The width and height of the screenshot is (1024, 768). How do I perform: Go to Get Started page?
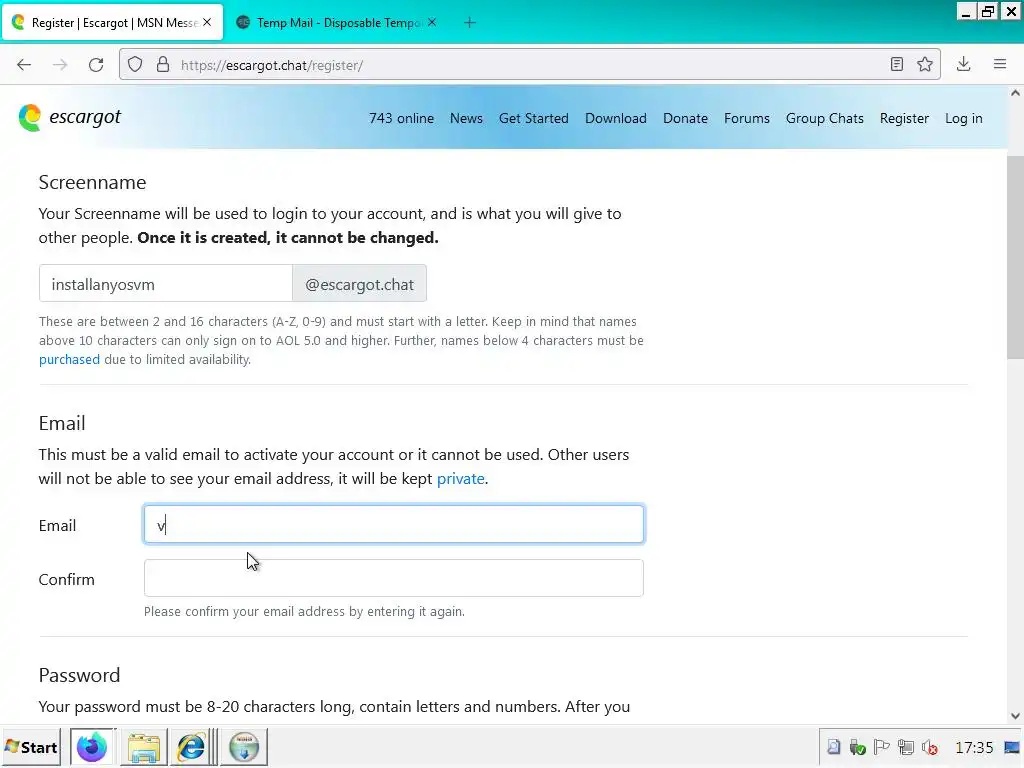pos(534,118)
